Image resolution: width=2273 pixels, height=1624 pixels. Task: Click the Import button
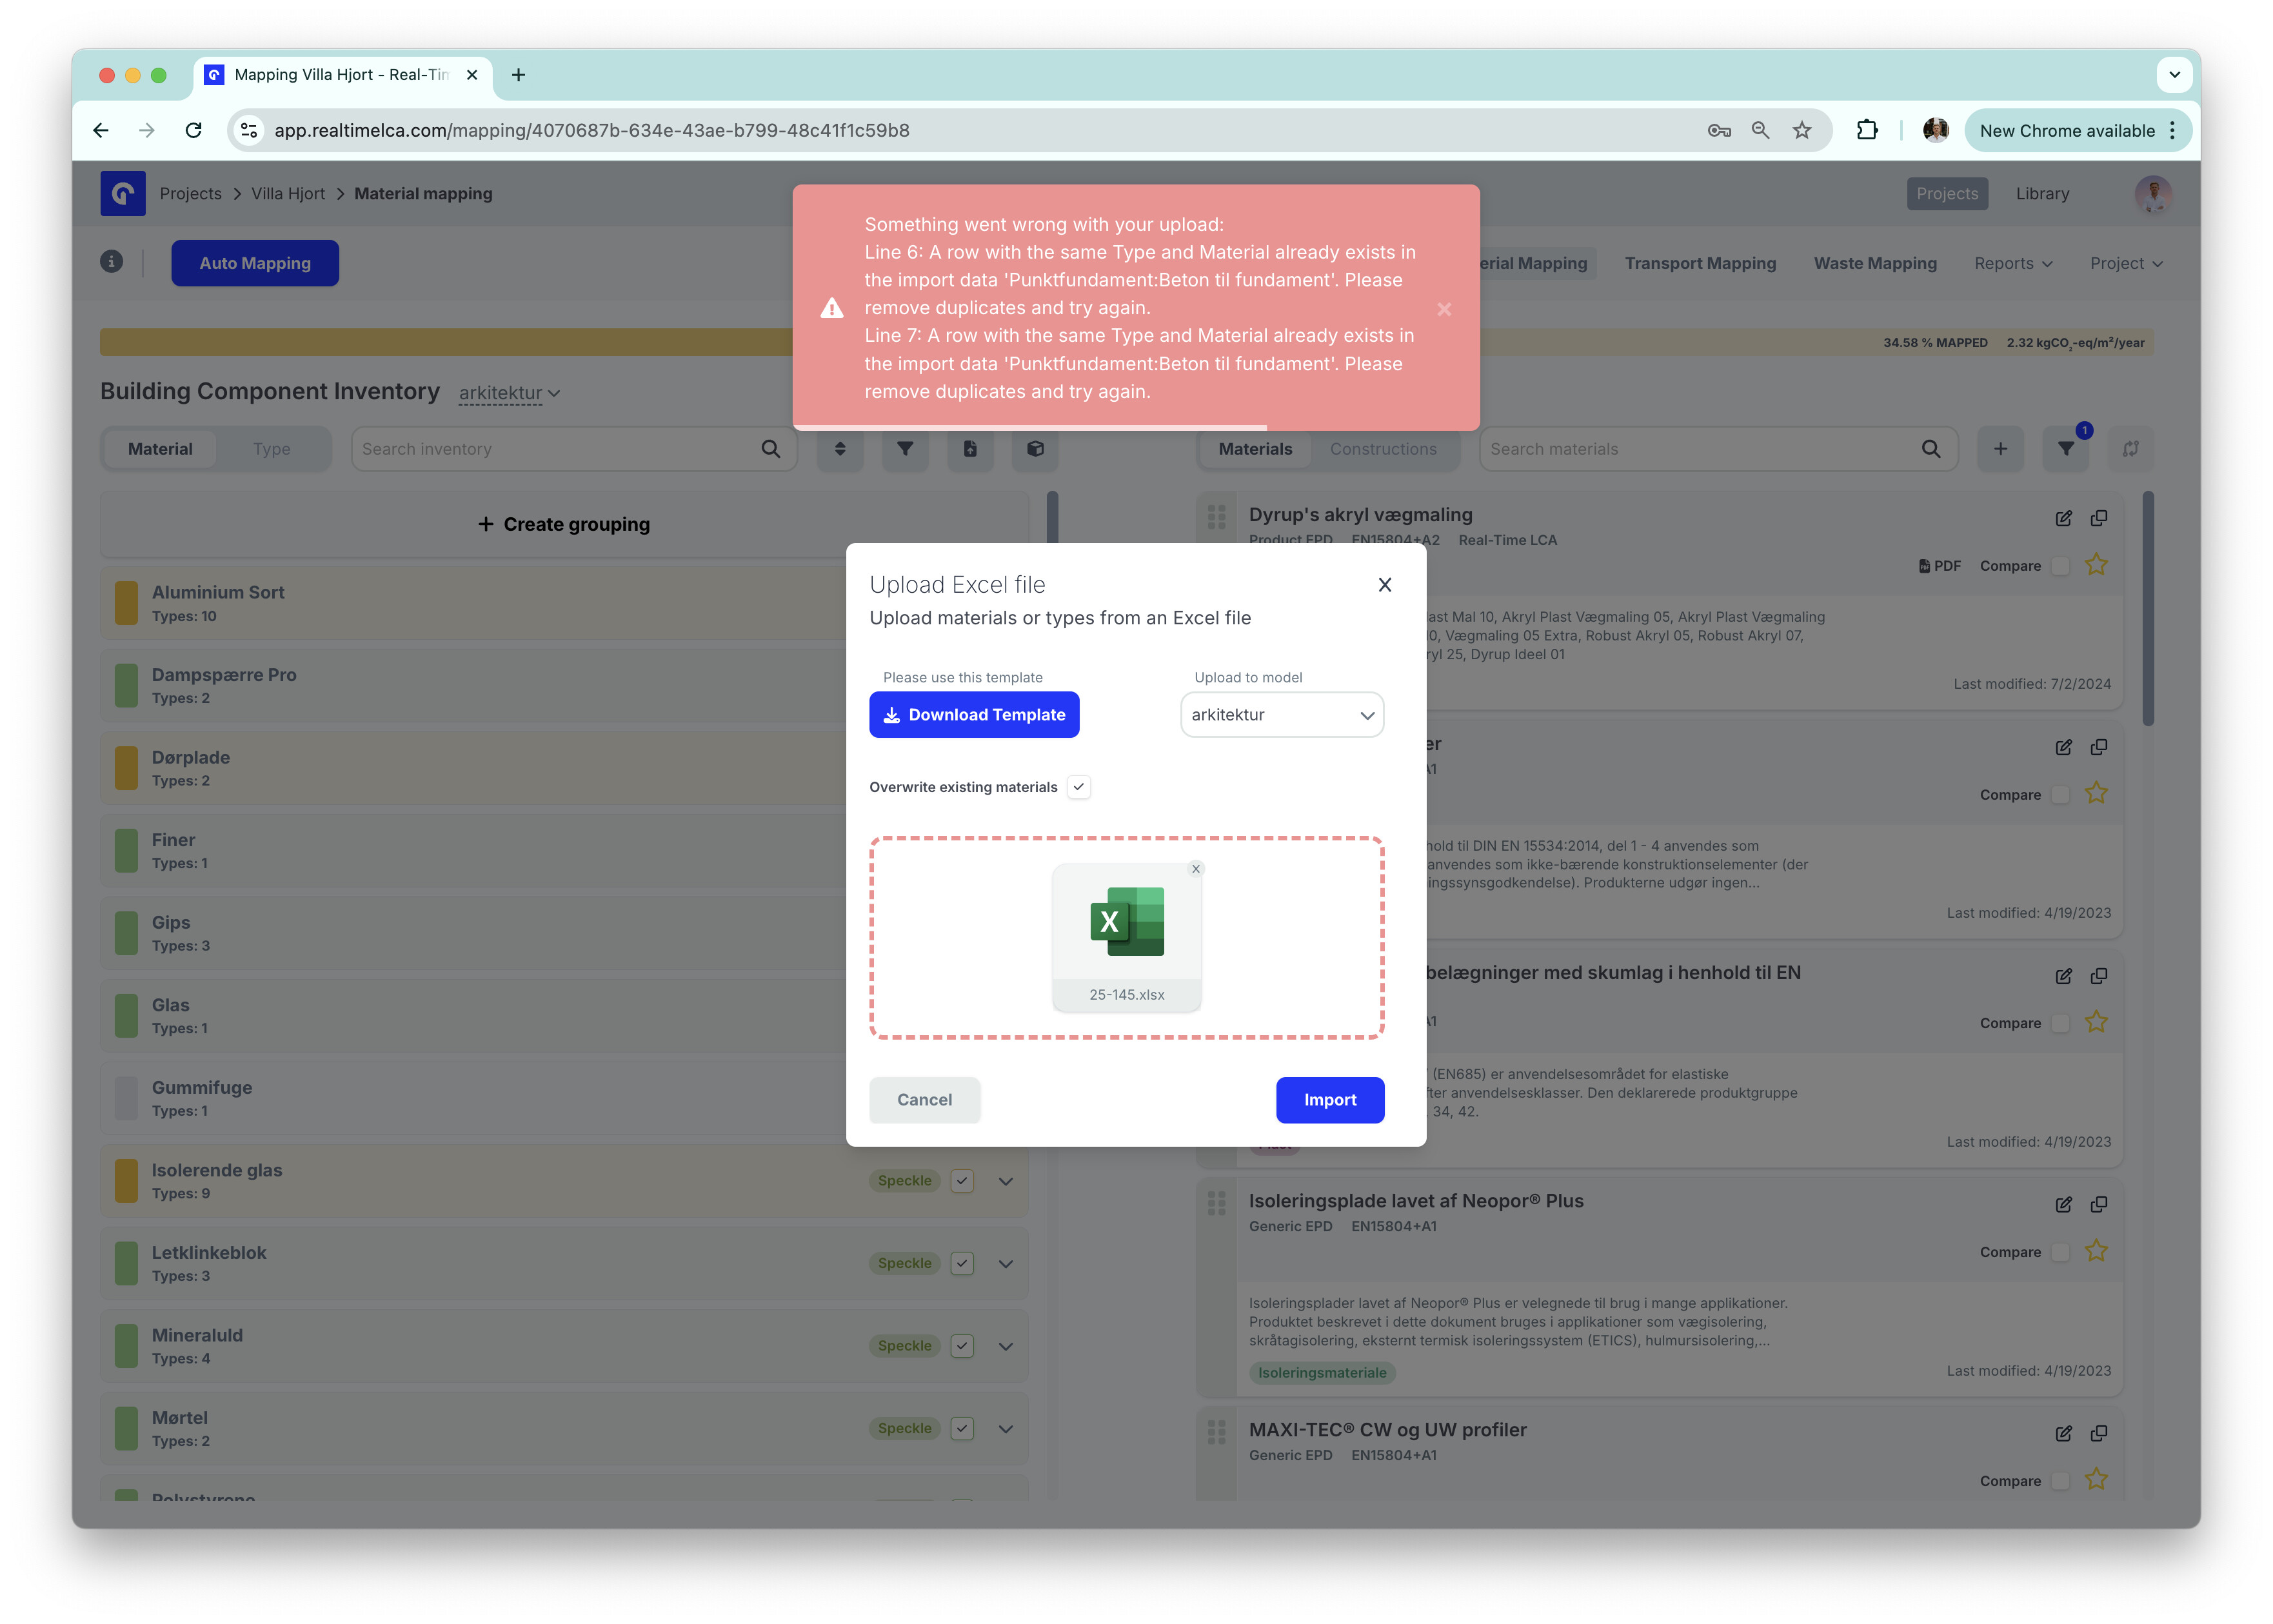(x=1329, y=1100)
